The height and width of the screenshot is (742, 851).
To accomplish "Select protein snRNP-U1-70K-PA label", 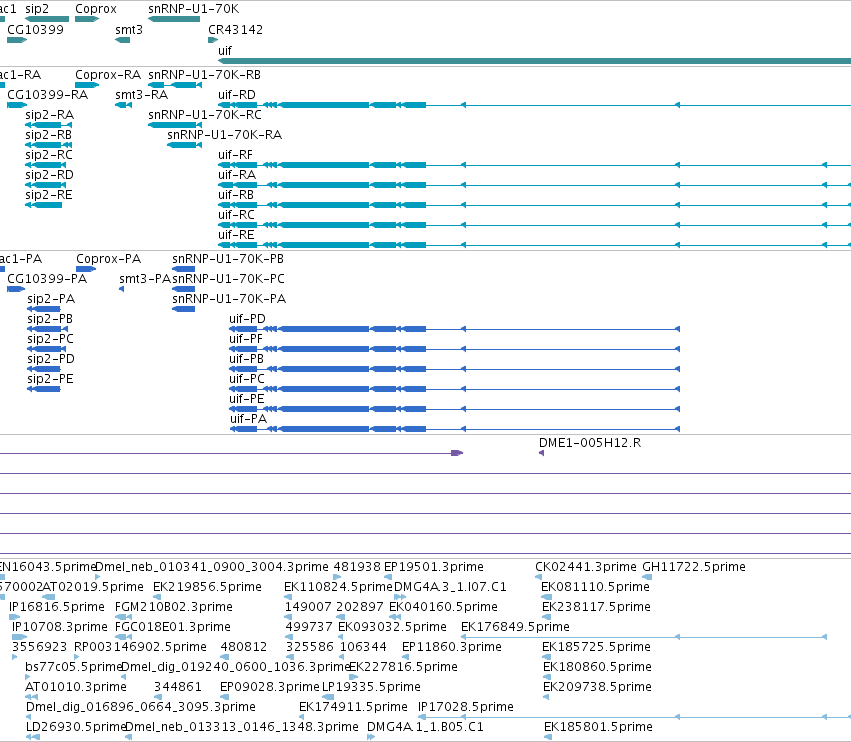I will (229, 299).
